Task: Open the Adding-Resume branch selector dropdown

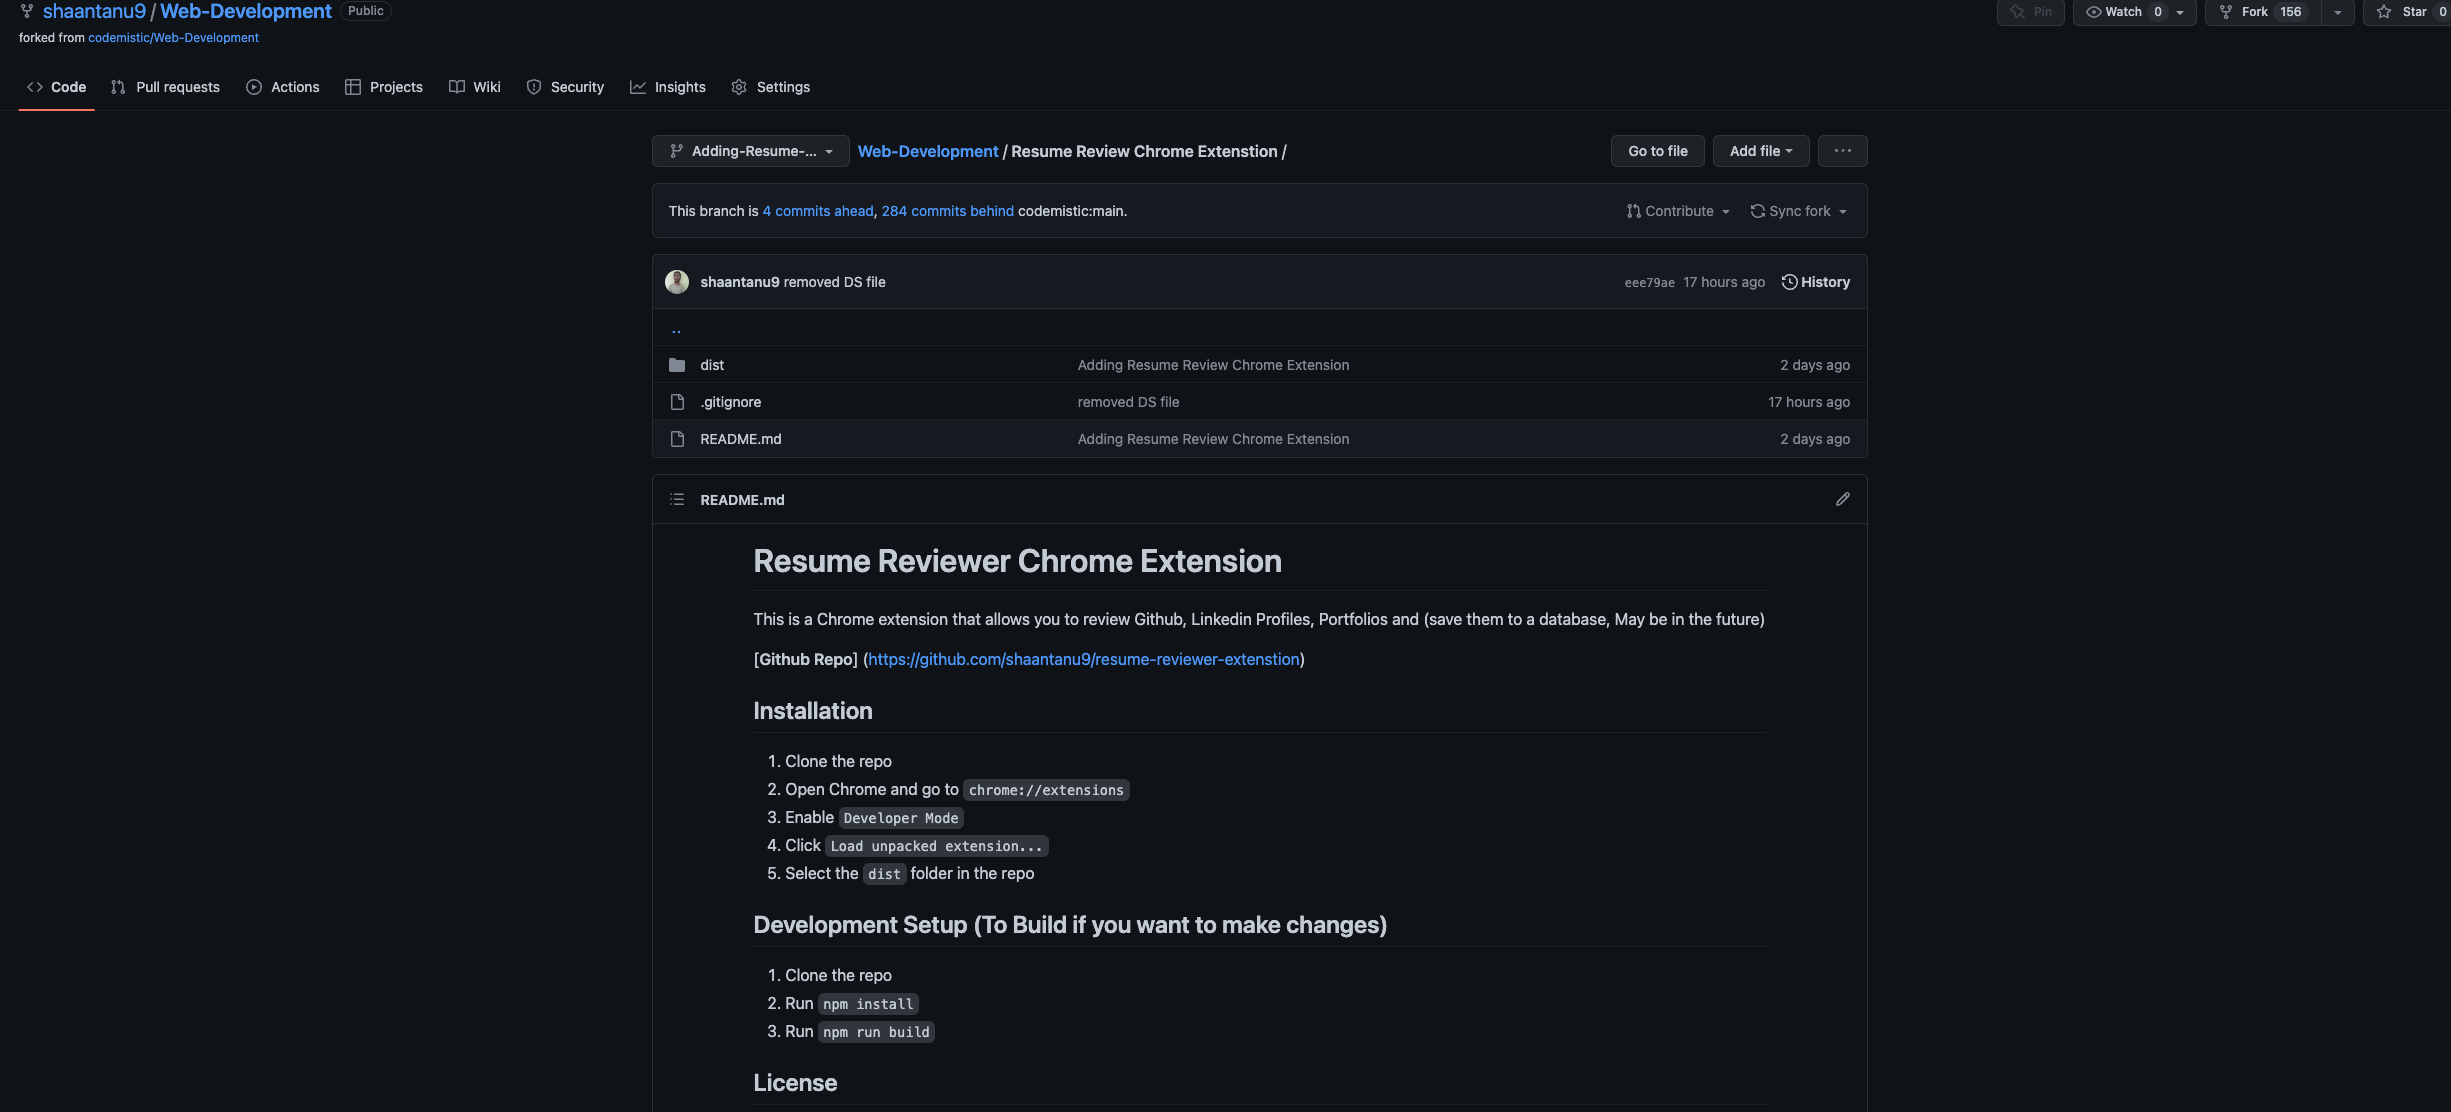Action: [750, 151]
